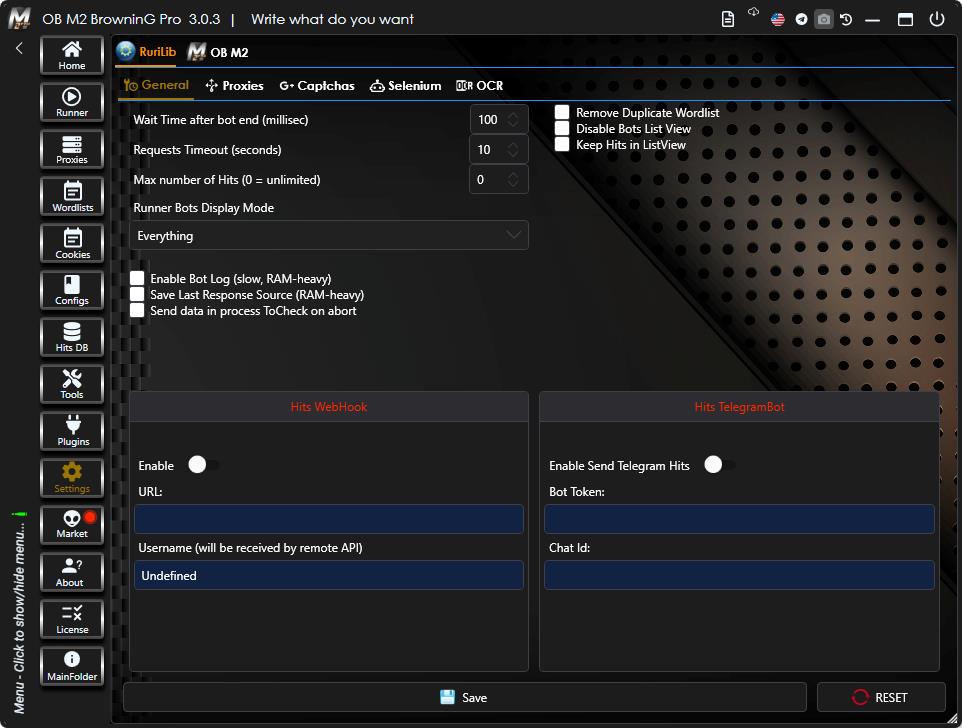Adjust the Max number of Hits spinner arrows
The height and width of the screenshot is (728, 962).
click(x=513, y=180)
